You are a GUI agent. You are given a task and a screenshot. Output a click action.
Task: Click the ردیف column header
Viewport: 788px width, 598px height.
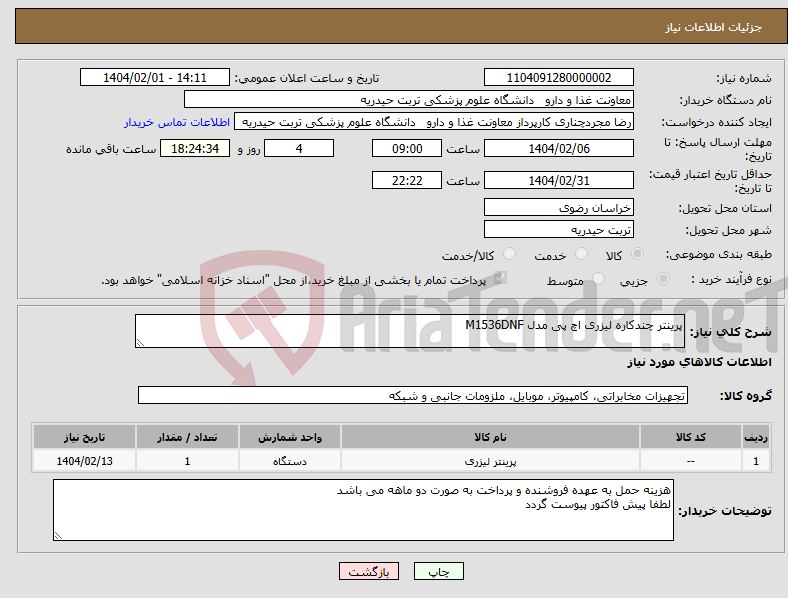(x=755, y=437)
